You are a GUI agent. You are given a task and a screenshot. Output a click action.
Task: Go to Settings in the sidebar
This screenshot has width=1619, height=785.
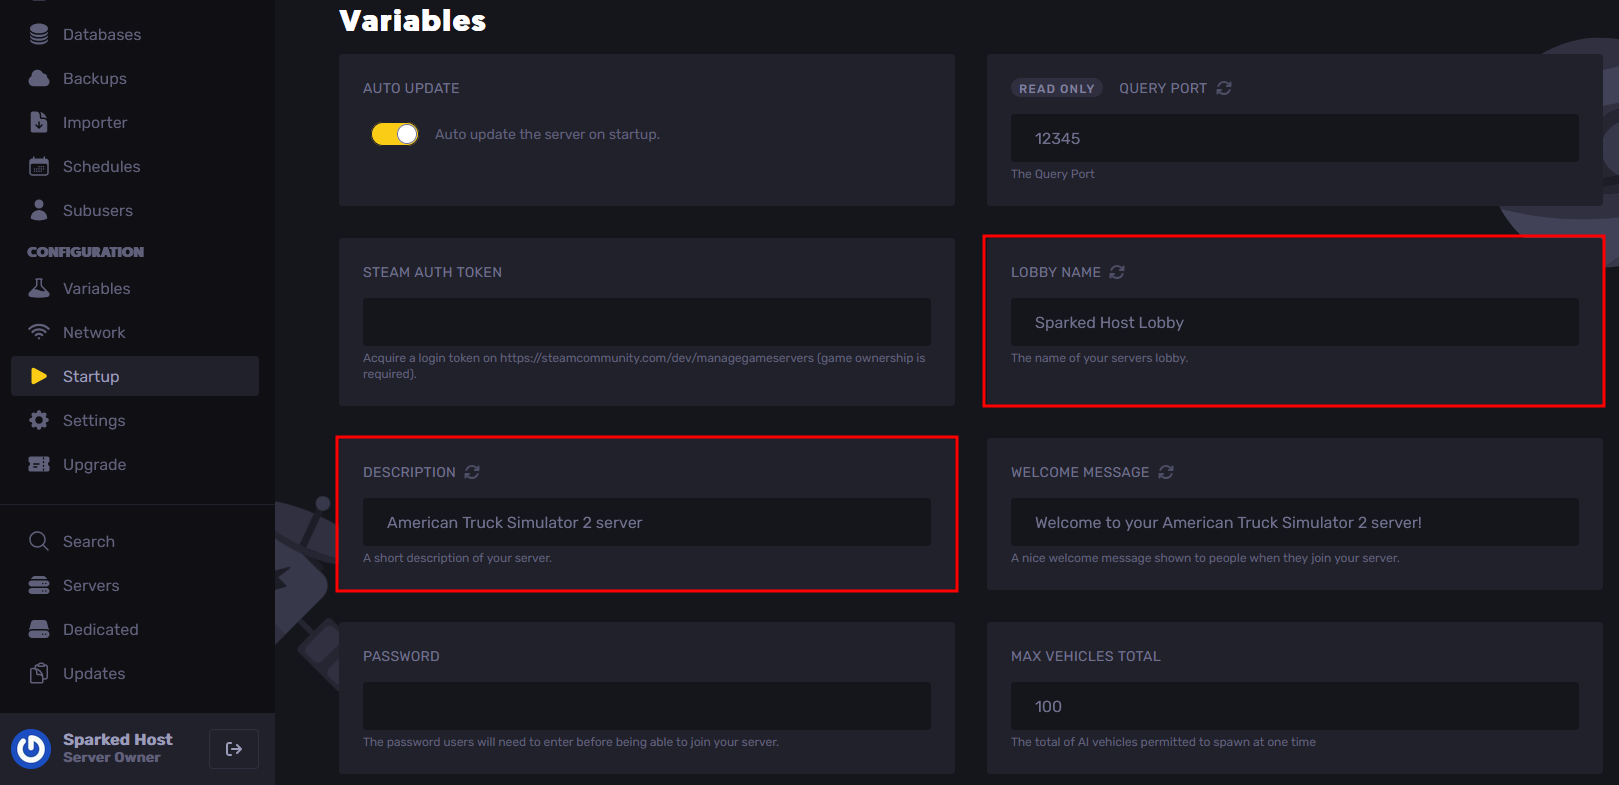click(94, 420)
